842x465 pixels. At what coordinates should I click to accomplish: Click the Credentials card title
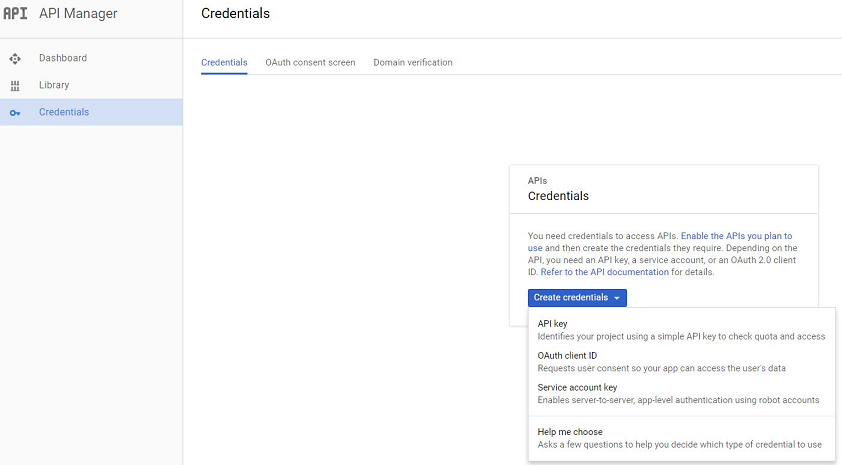click(x=558, y=196)
